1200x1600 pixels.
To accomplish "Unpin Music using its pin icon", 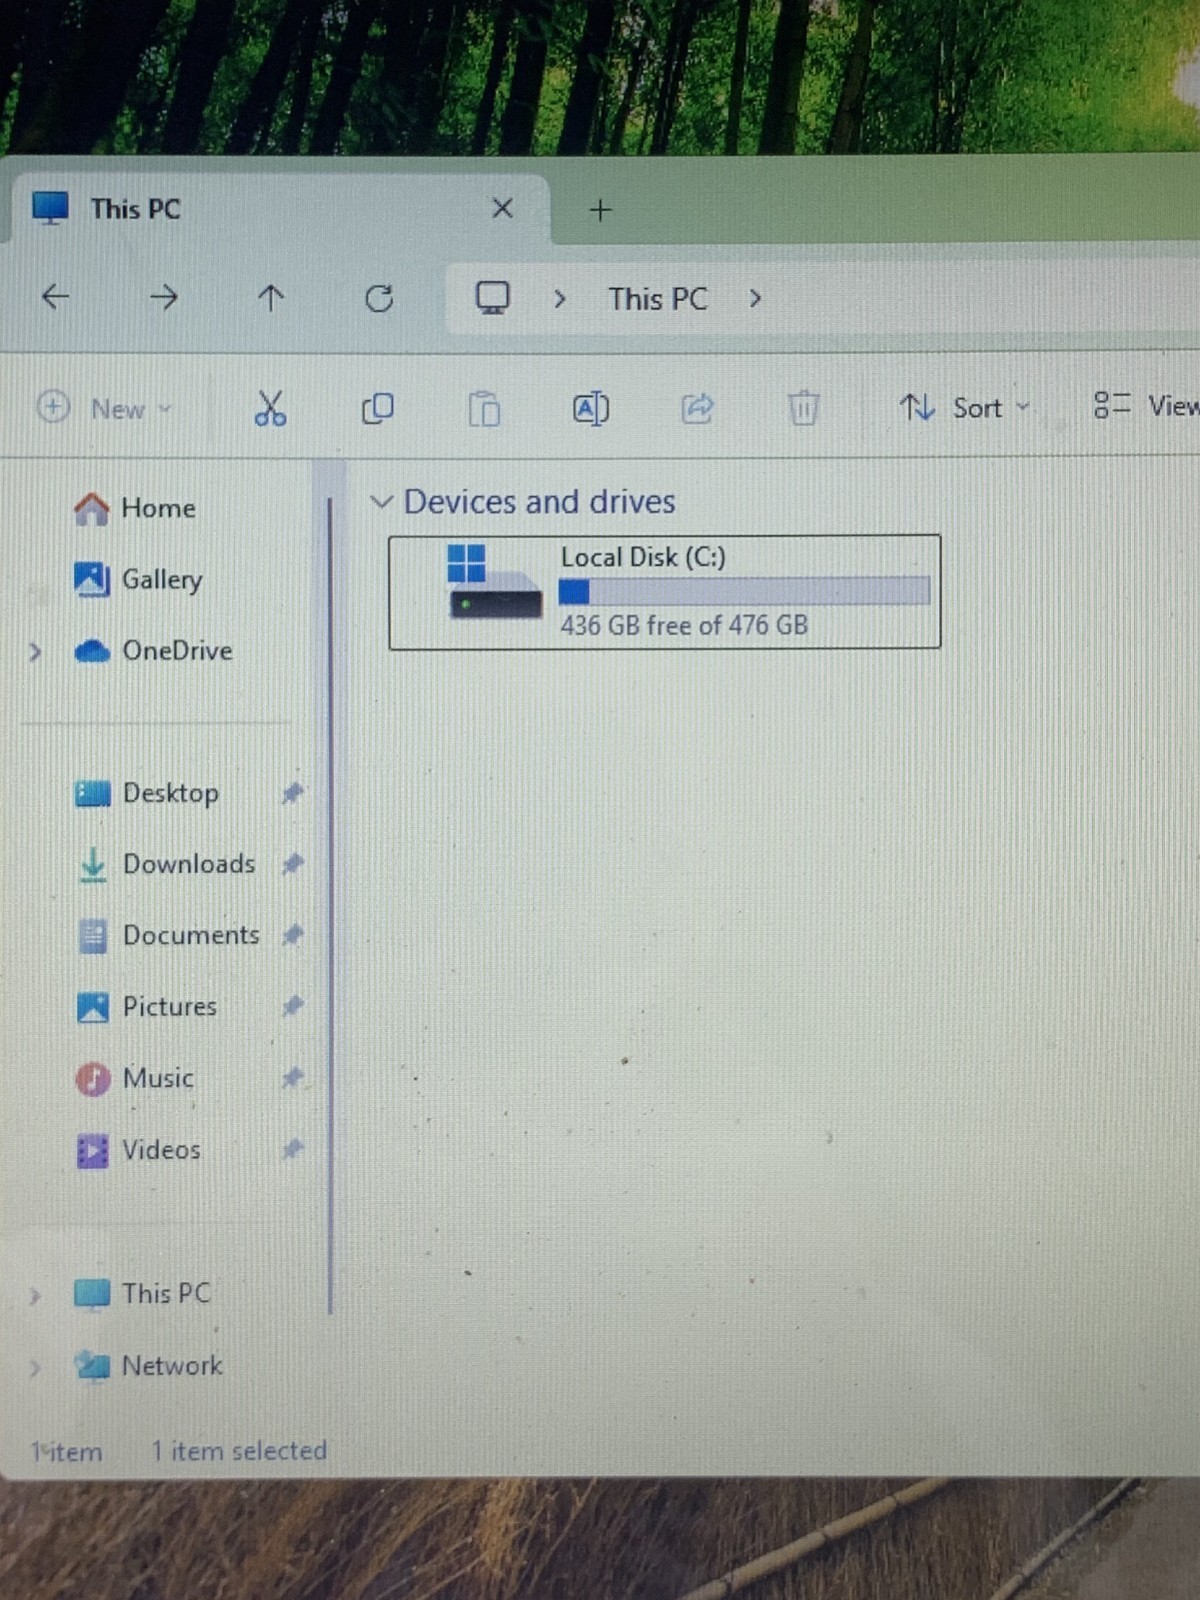I will coord(292,1077).
